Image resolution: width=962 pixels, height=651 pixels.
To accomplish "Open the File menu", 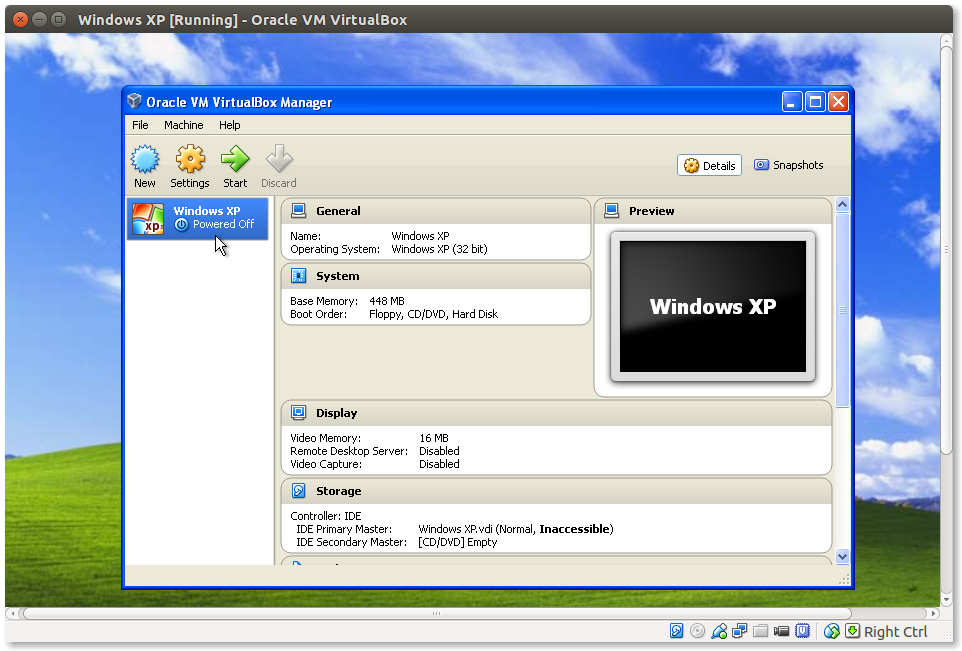I will coord(140,125).
